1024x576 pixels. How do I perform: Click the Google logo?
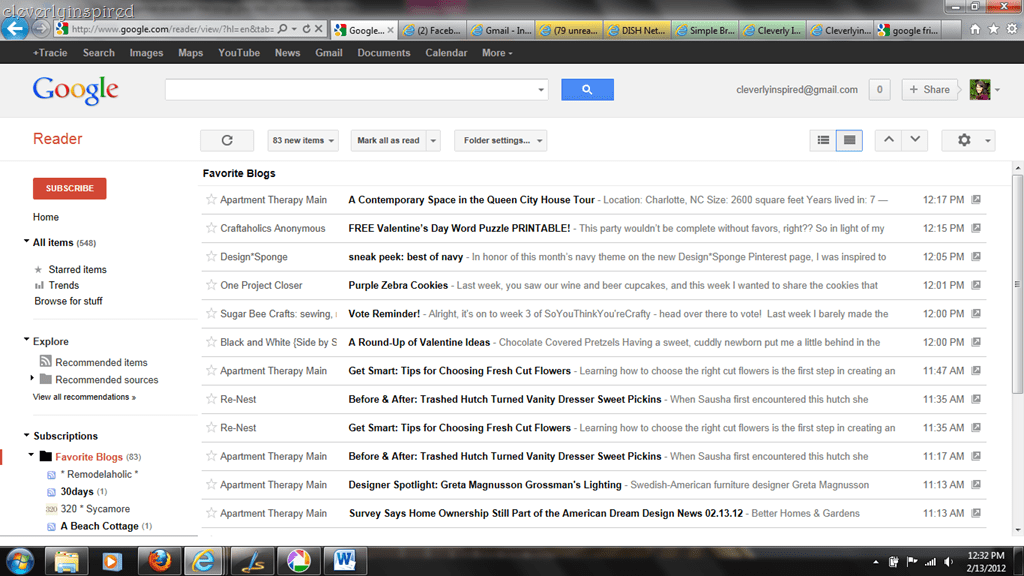tap(76, 90)
